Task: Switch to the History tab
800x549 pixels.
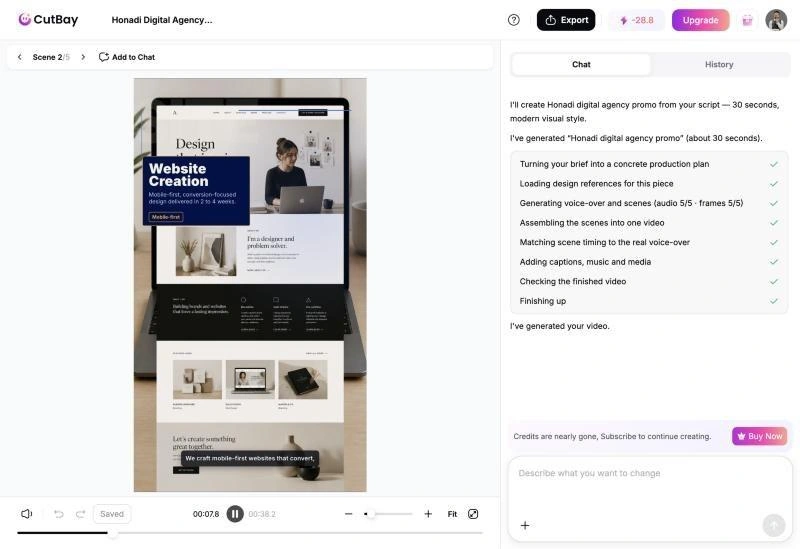Action: (719, 64)
